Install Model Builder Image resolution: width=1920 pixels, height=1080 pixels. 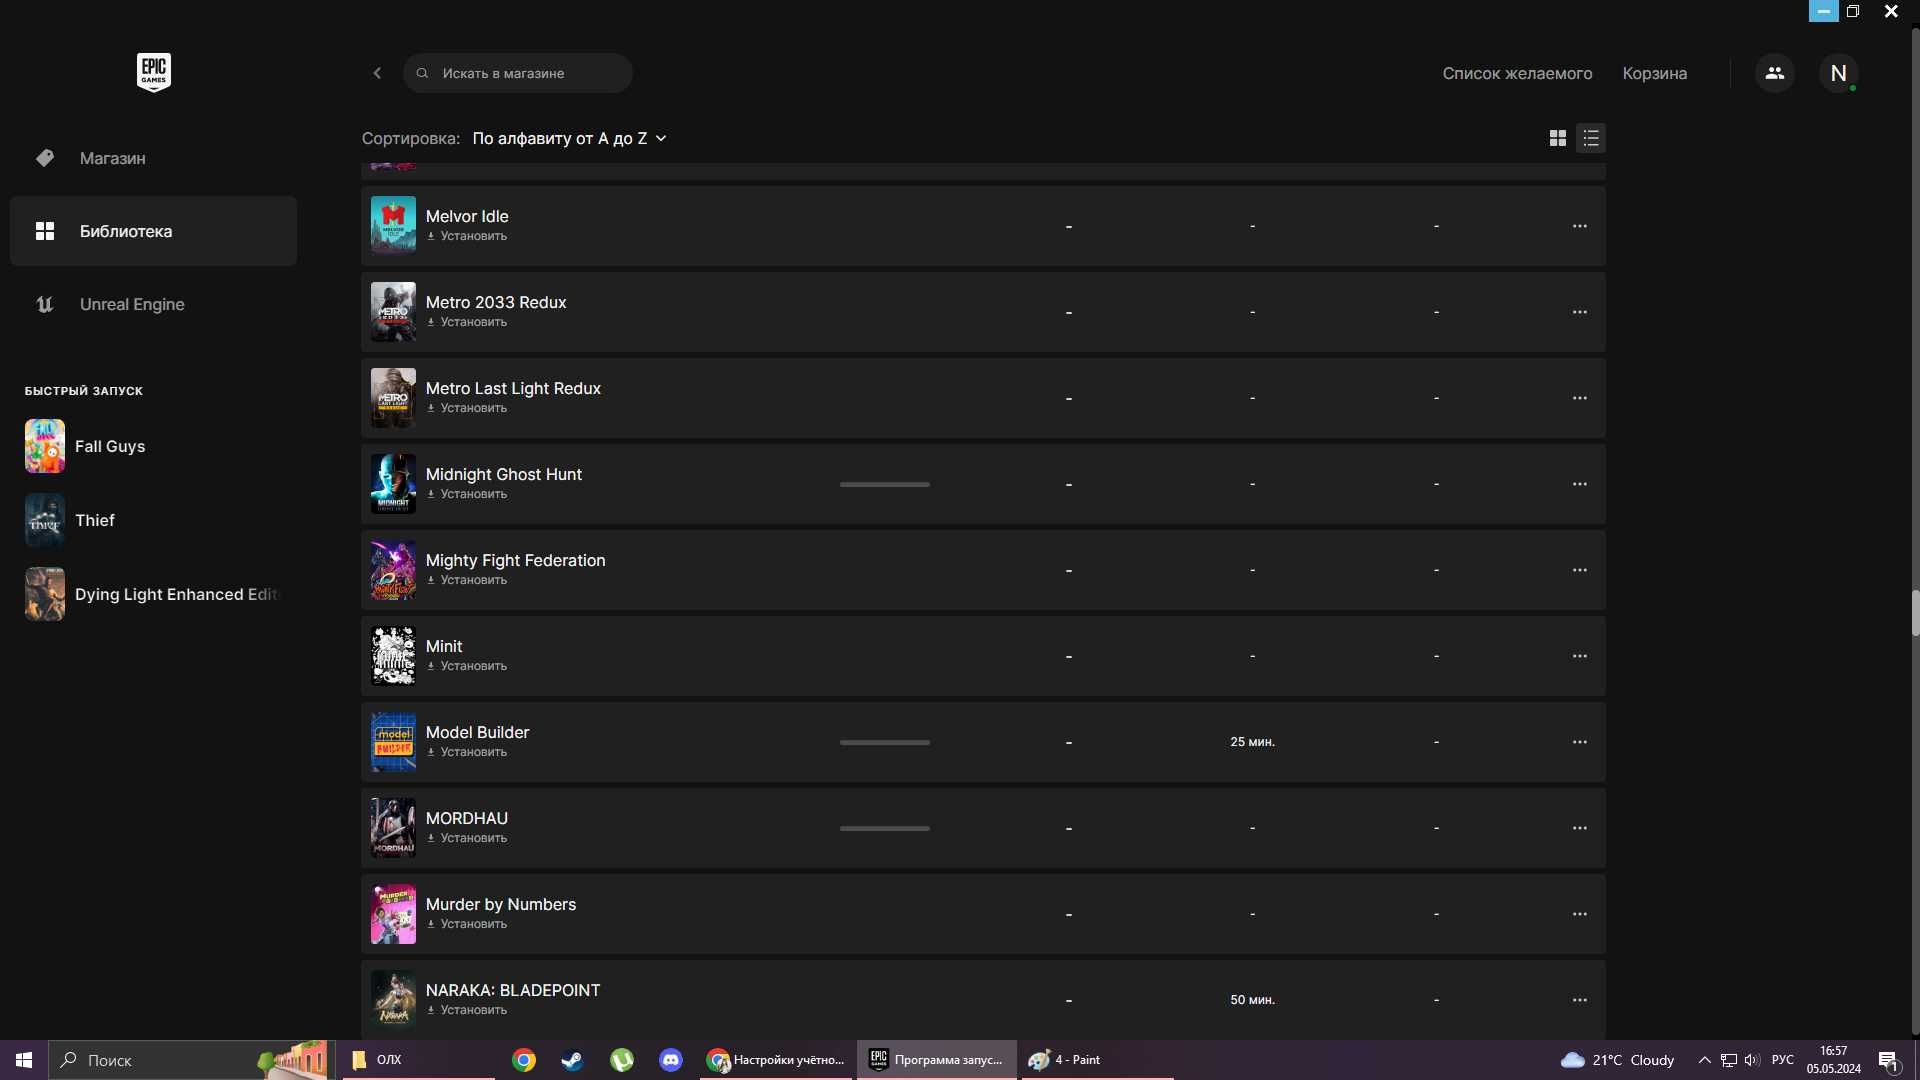(x=467, y=753)
